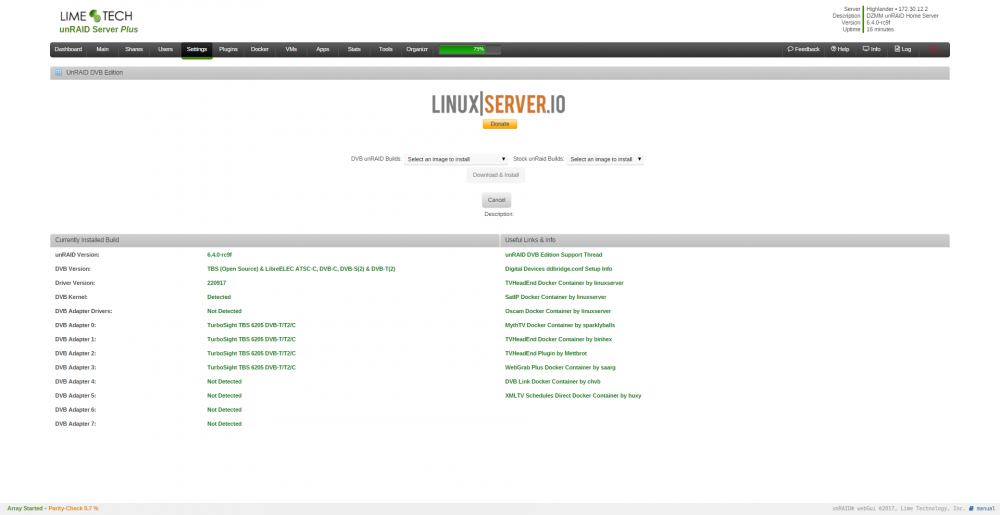Image resolution: width=1000 pixels, height=515 pixels.
Task: Click the 73% progress bar in the nav bar
Action: click(x=470, y=49)
